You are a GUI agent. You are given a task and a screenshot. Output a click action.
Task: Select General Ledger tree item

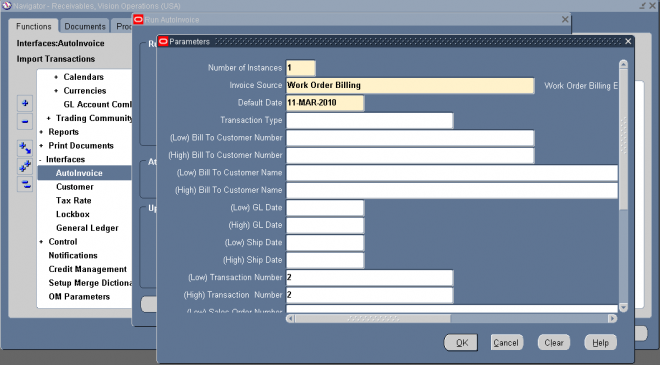pos(87,228)
